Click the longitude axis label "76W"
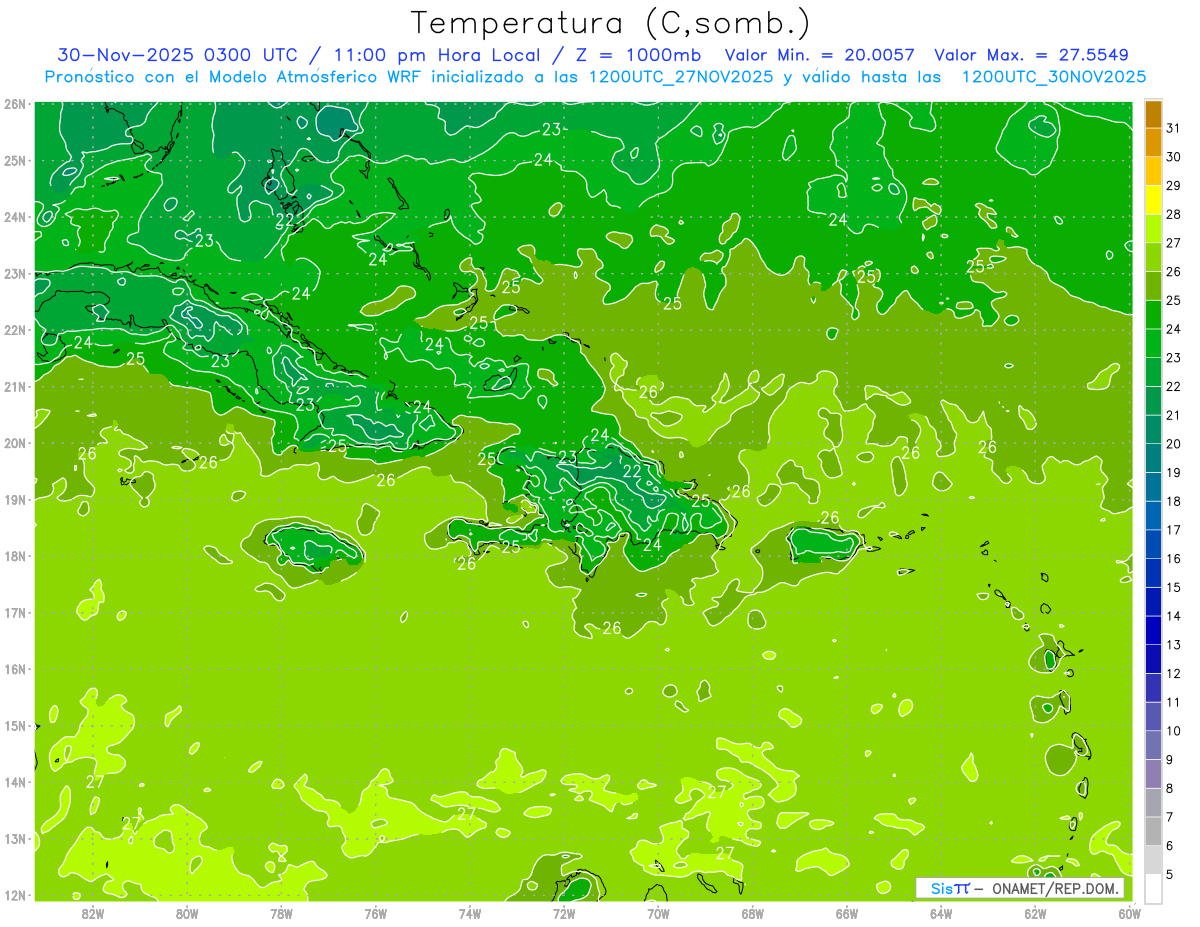 (x=376, y=913)
